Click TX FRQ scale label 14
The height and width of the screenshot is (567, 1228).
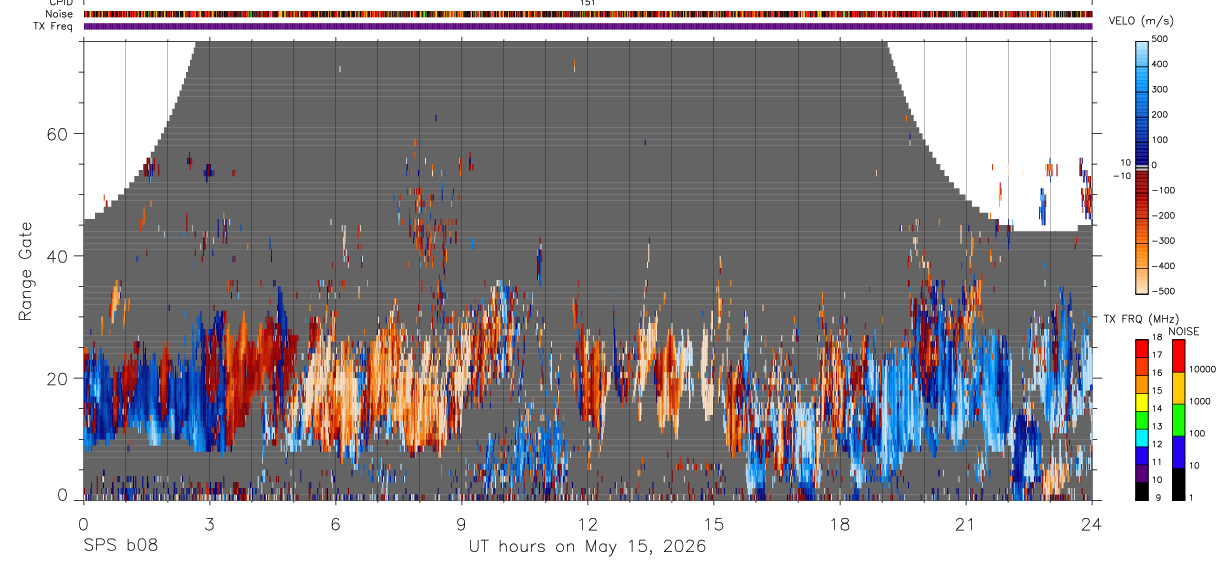1157,408
